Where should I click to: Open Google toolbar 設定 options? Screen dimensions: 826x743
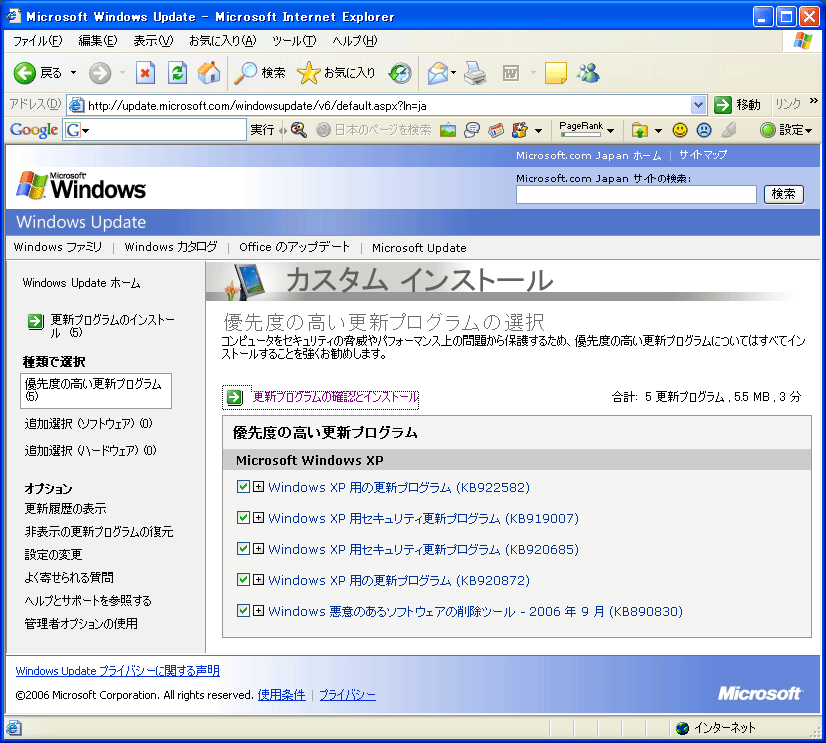coord(786,130)
